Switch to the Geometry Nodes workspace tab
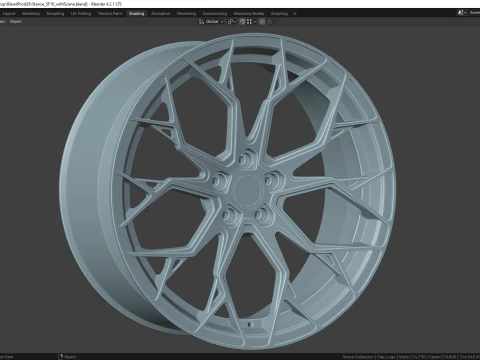This screenshot has width=480, height=360. point(249,14)
